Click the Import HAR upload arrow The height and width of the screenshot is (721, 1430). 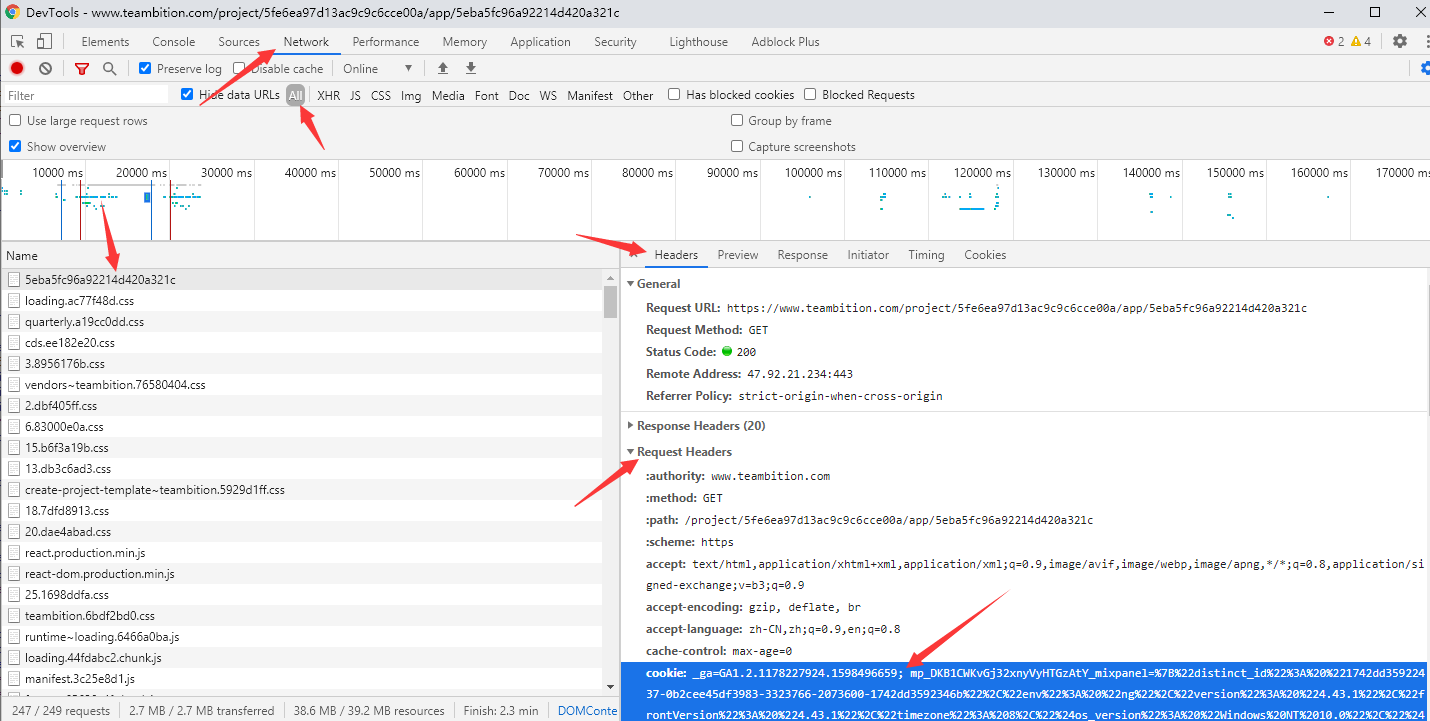443,69
